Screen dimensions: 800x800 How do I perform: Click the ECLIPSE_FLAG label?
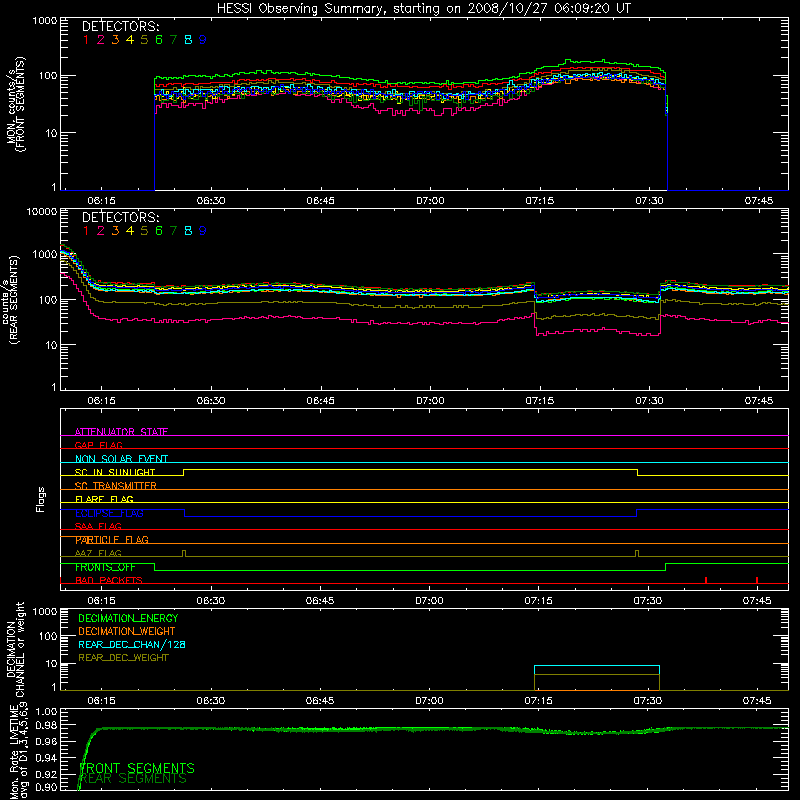[x=109, y=513]
